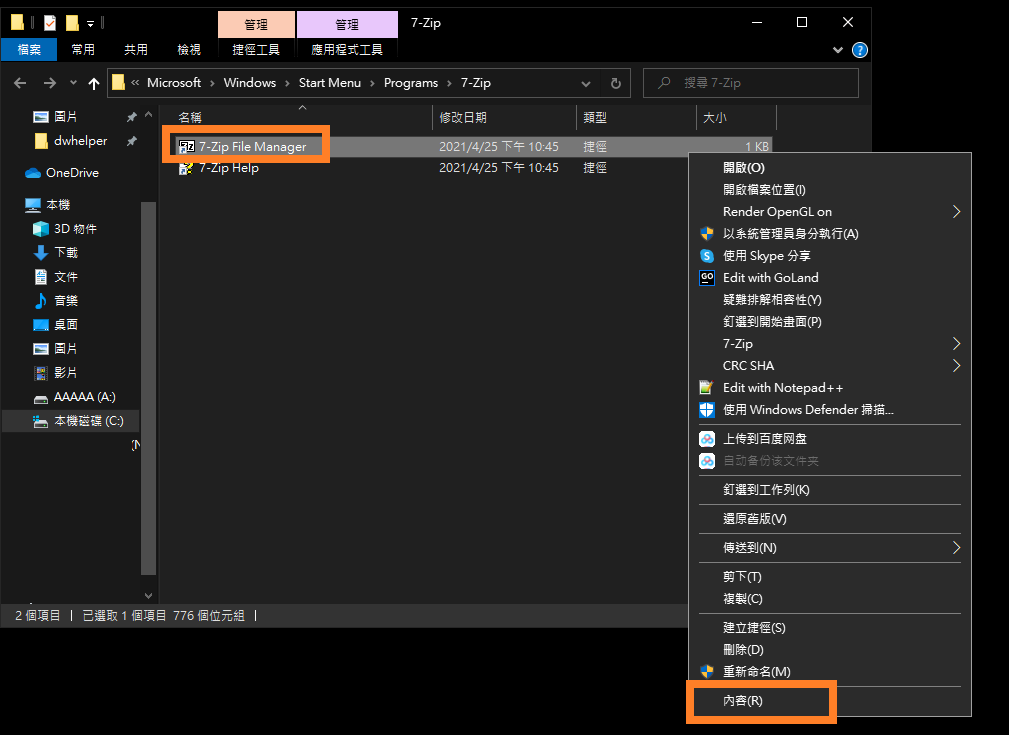The width and height of the screenshot is (1009, 735).
Task: Sort by 修改日期 column header
Action: [x=463, y=118]
